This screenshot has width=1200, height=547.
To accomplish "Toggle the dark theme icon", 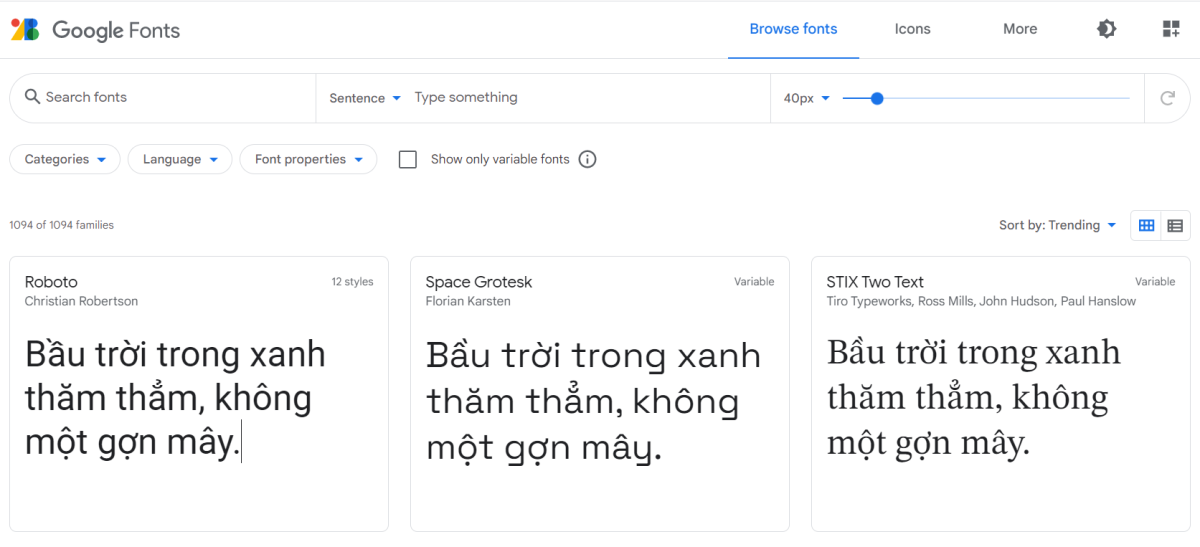I will click(1107, 29).
